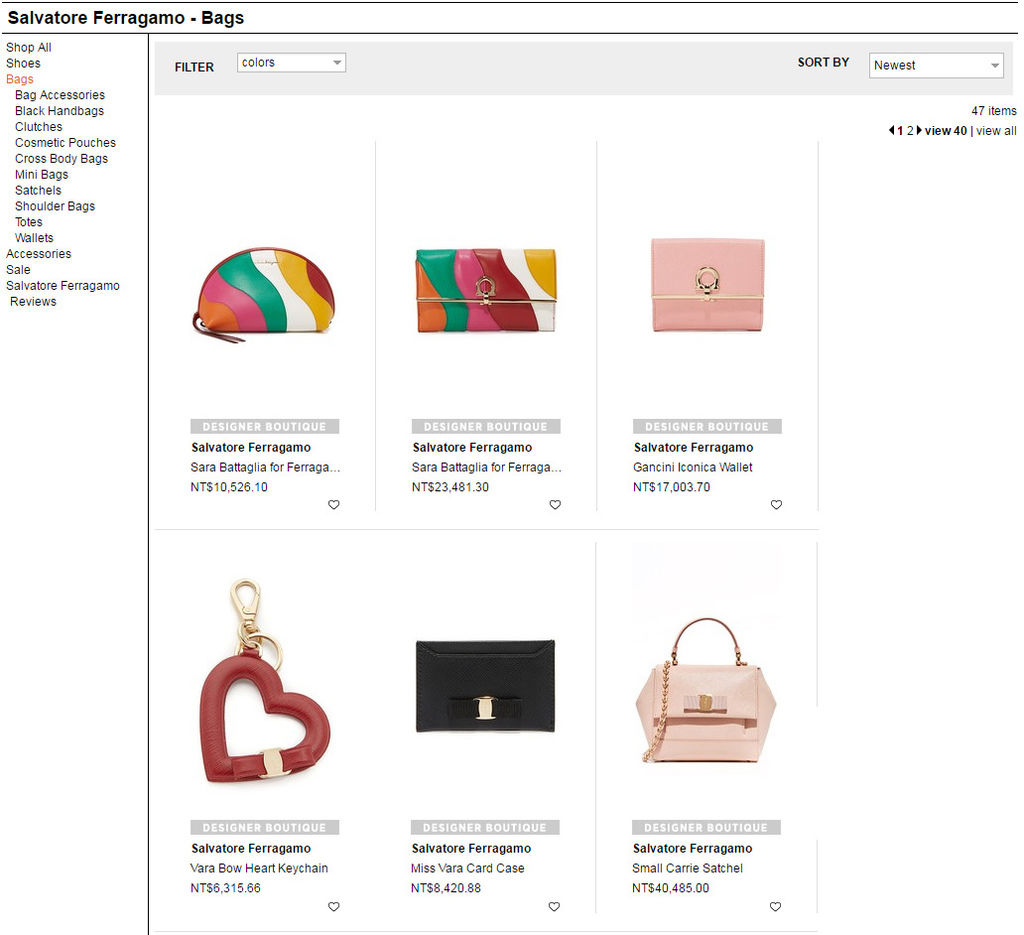Click Designer Boutique badge above Gancini wallet

coord(707,426)
